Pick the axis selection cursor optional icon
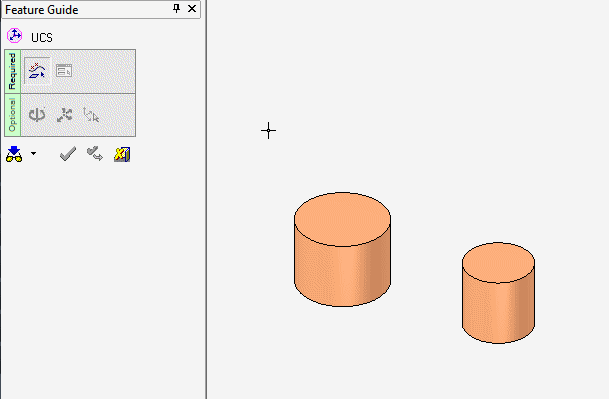The image size is (609, 399). 91,115
